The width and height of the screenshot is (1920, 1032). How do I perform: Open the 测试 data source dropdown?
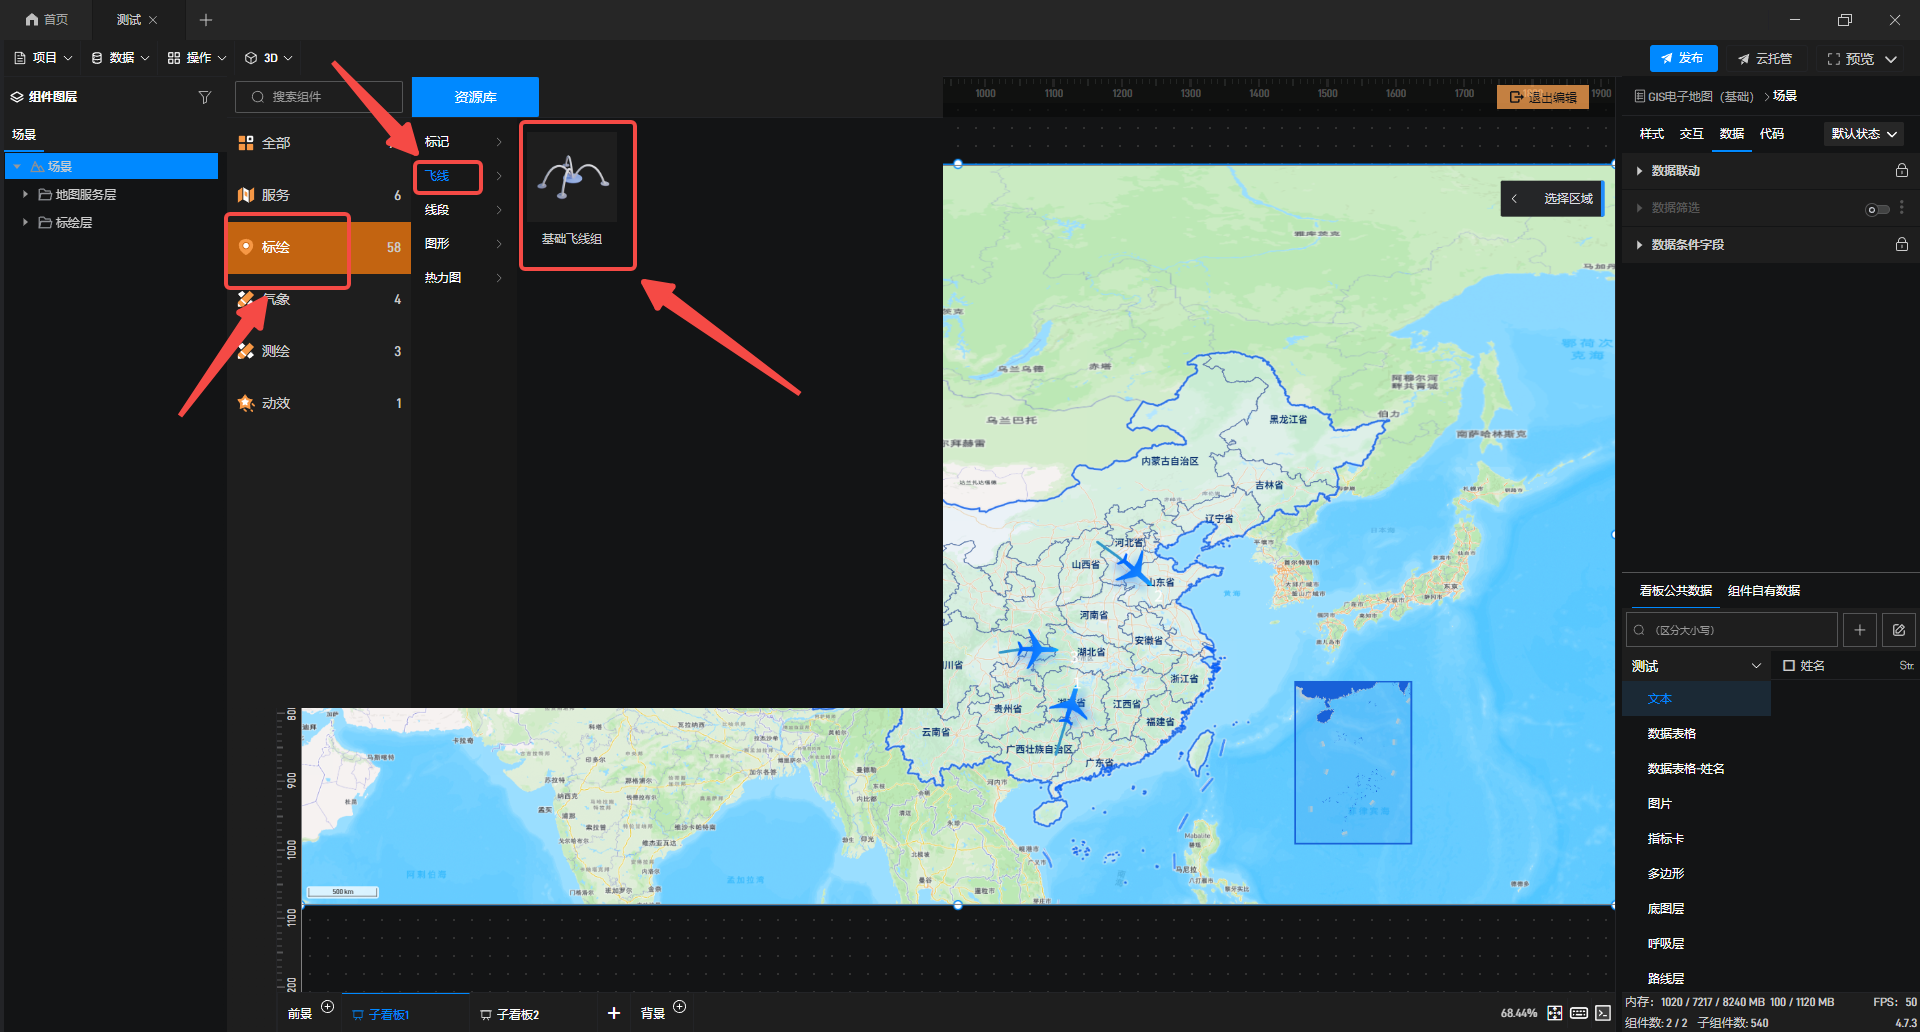1696,666
